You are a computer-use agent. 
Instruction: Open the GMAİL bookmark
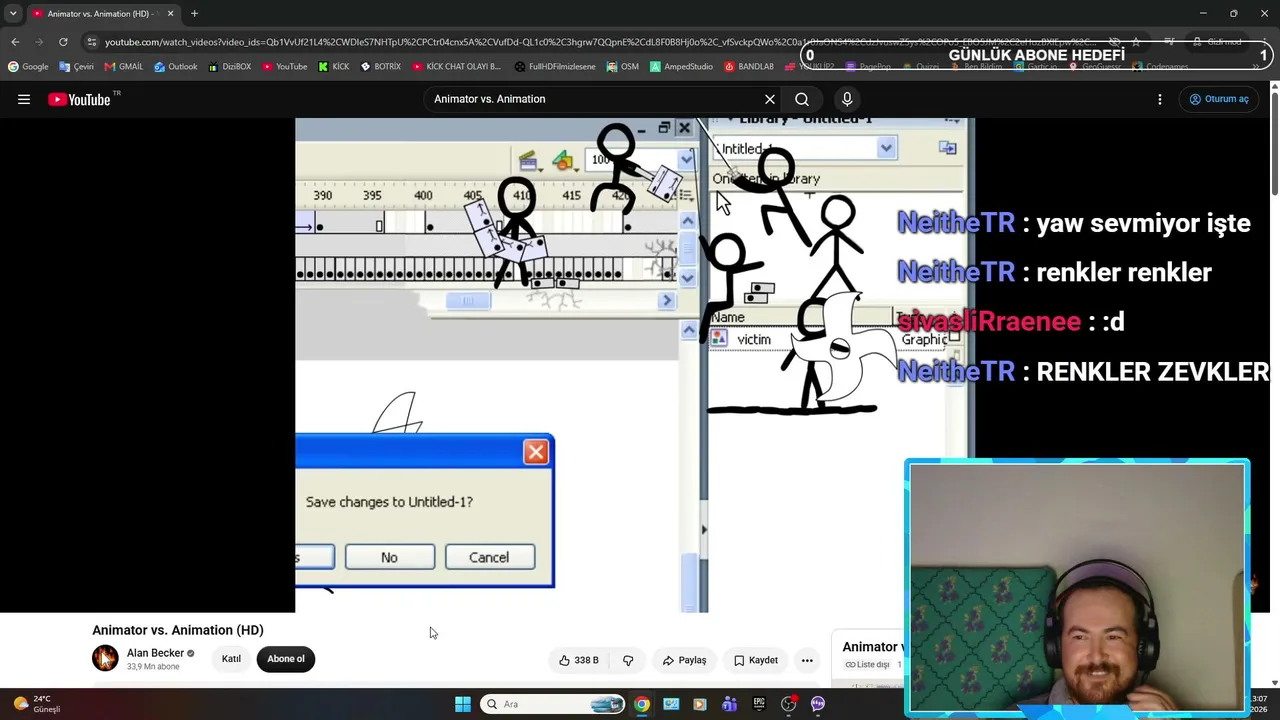tap(124, 67)
